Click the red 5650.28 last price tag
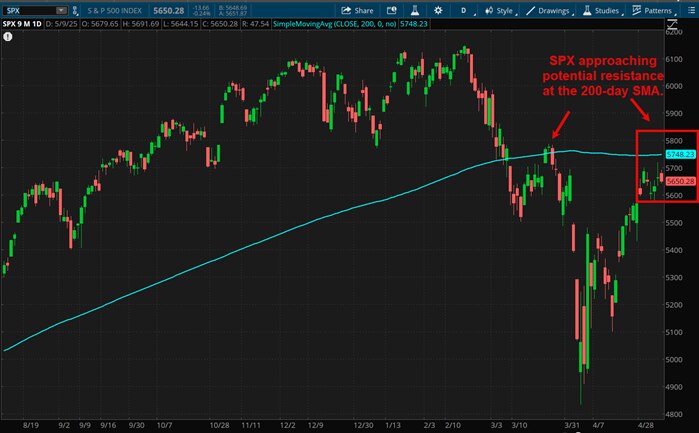The width and height of the screenshot is (699, 433). coord(679,181)
